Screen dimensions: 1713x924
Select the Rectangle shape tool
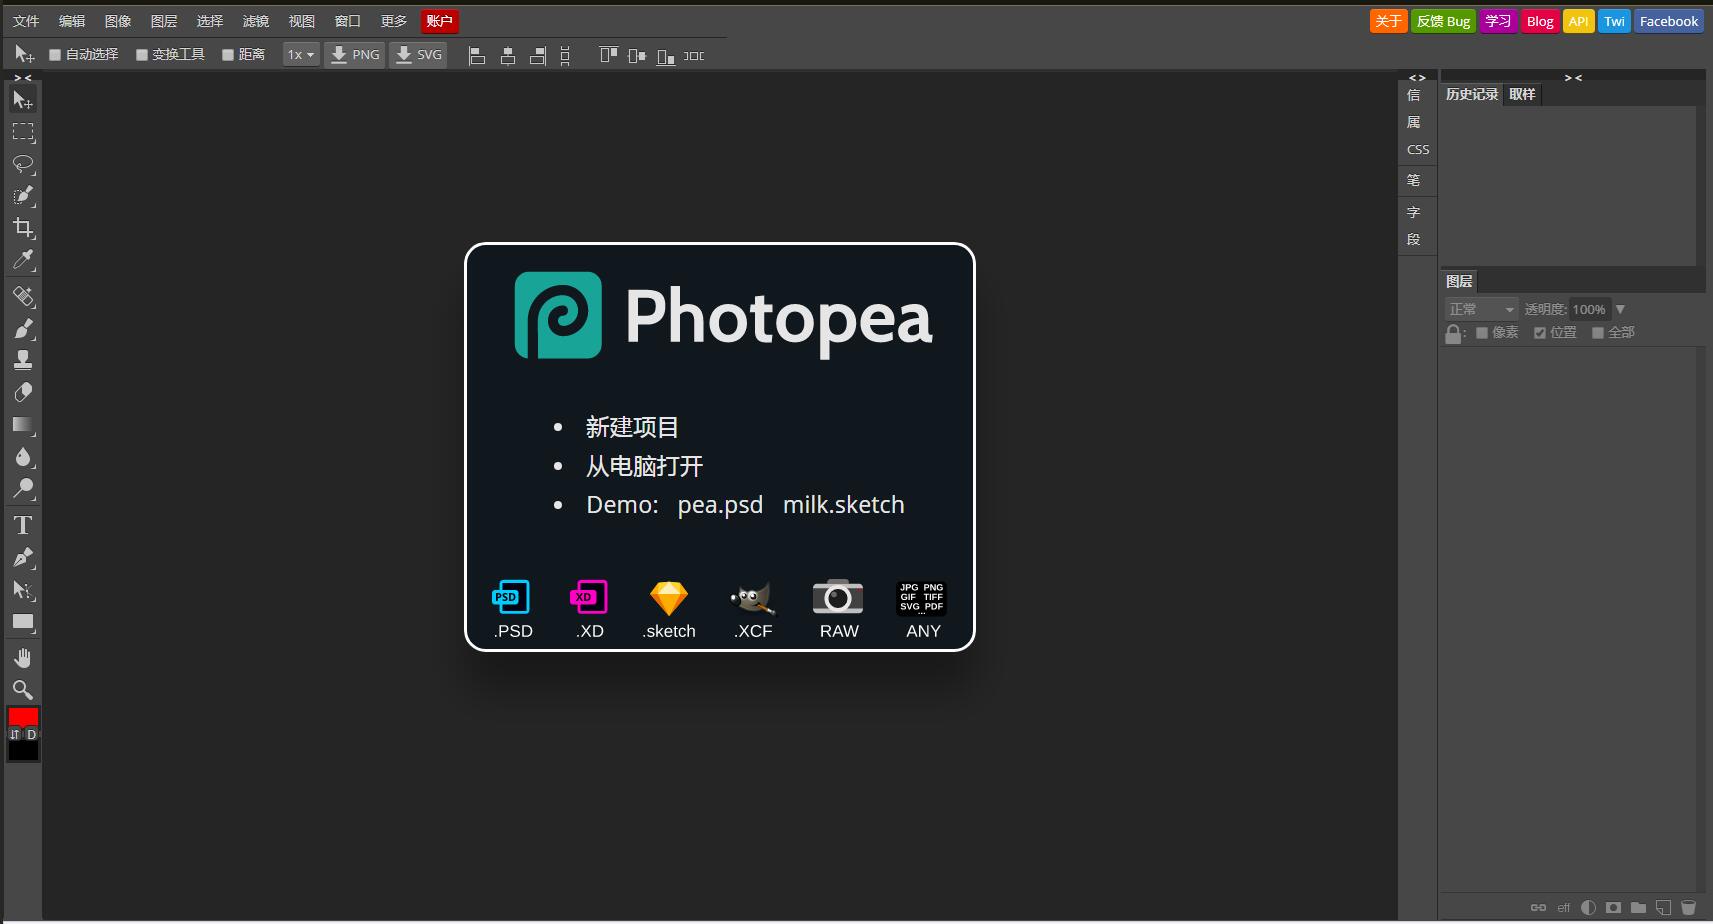point(22,621)
